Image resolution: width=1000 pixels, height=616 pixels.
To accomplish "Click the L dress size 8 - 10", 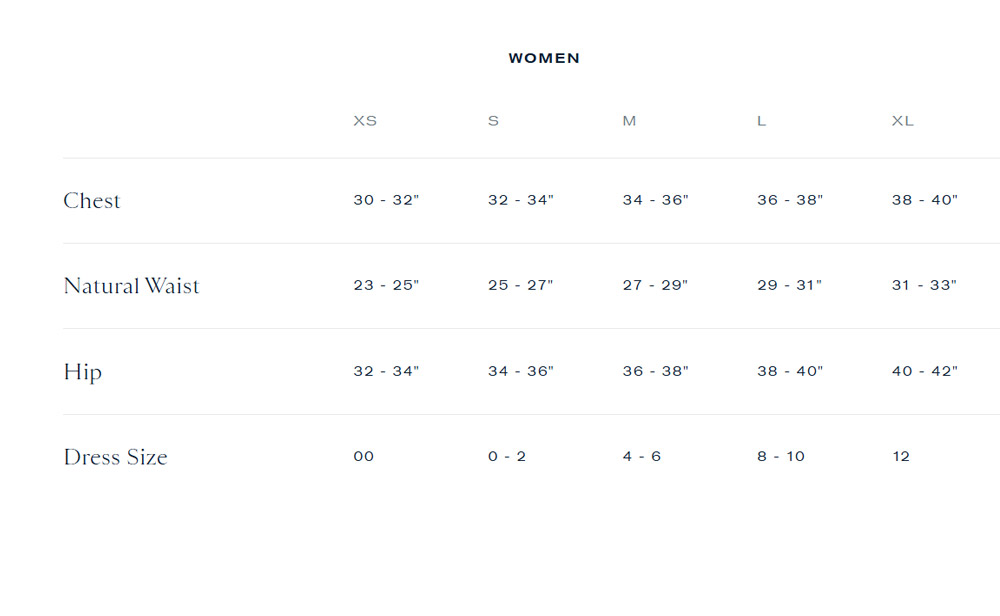I will [781, 457].
